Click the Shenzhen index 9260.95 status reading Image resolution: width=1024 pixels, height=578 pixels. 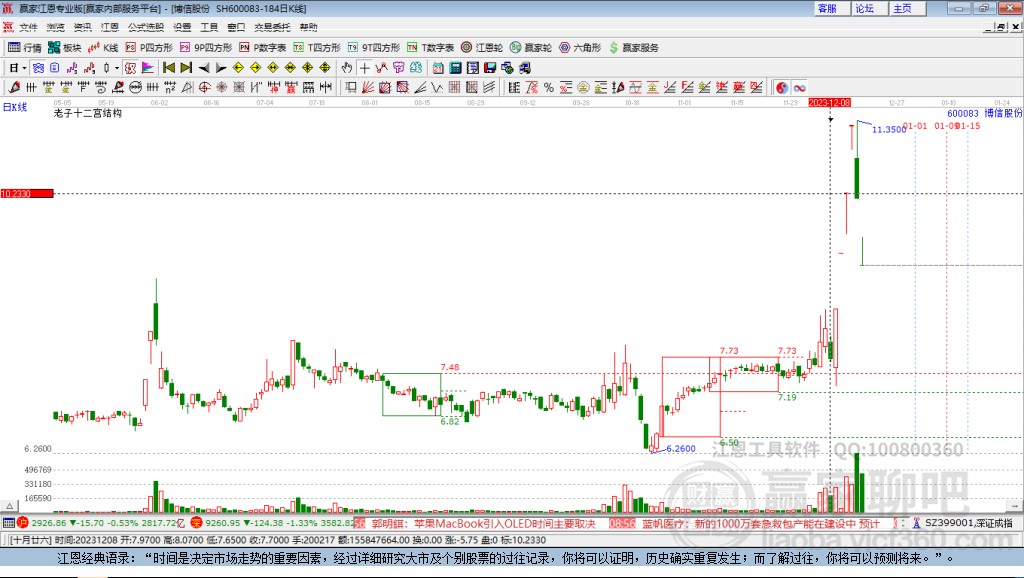tap(223, 523)
